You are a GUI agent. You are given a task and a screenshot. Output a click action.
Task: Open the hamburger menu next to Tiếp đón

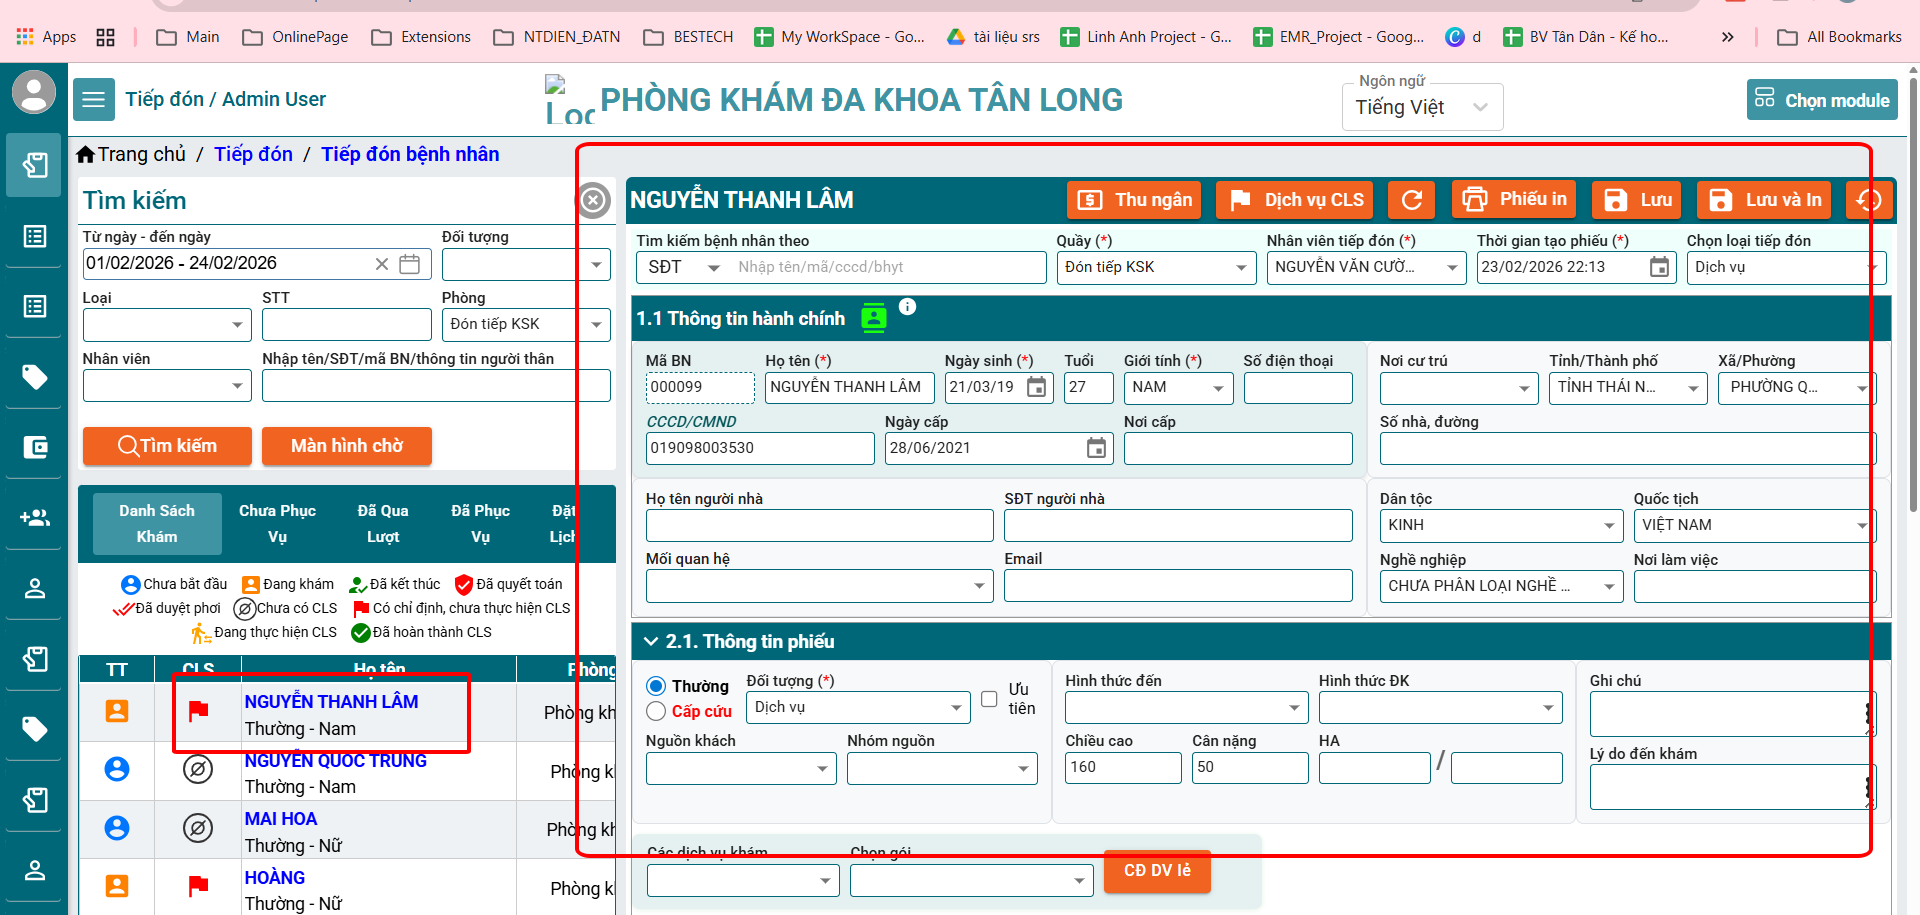click(x=94, y=100)
